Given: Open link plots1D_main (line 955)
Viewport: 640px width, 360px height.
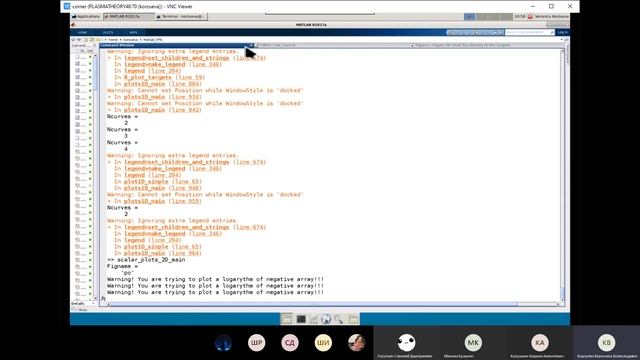Looking at the screenshot, I should tap(163, 201).
